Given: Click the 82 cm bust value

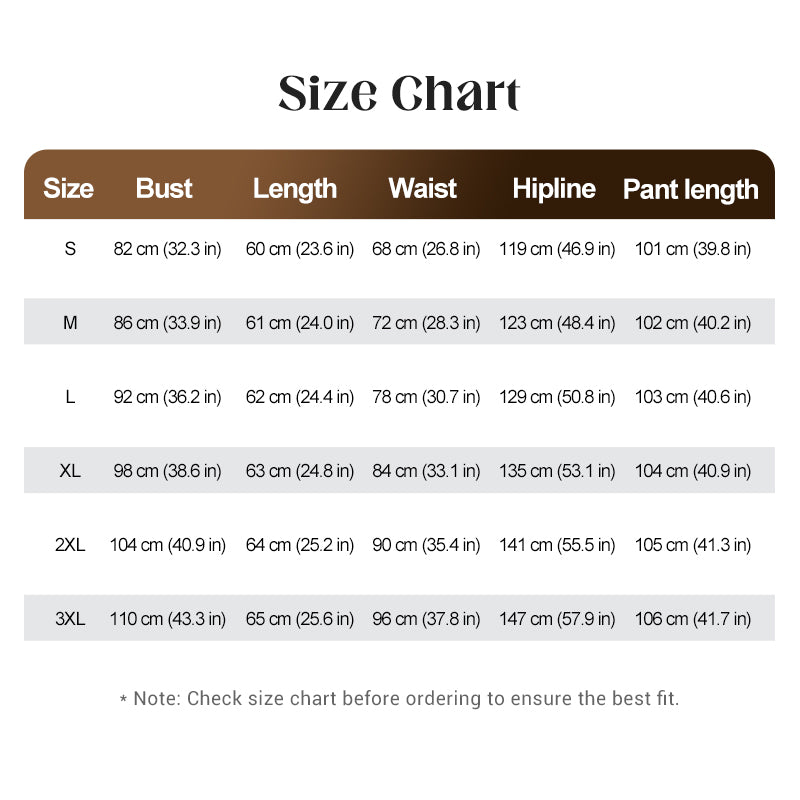Looking at the screenshot, I should point(167,249).
